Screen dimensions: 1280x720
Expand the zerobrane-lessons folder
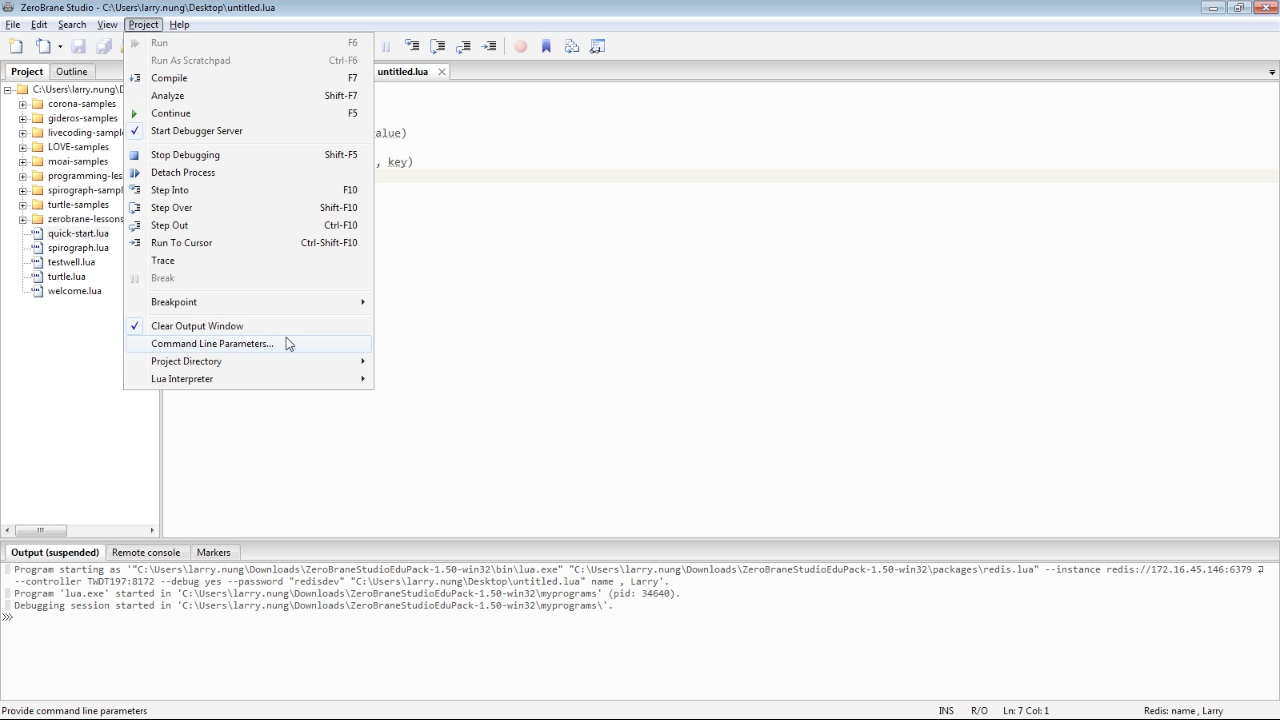[x=23, y=219]
